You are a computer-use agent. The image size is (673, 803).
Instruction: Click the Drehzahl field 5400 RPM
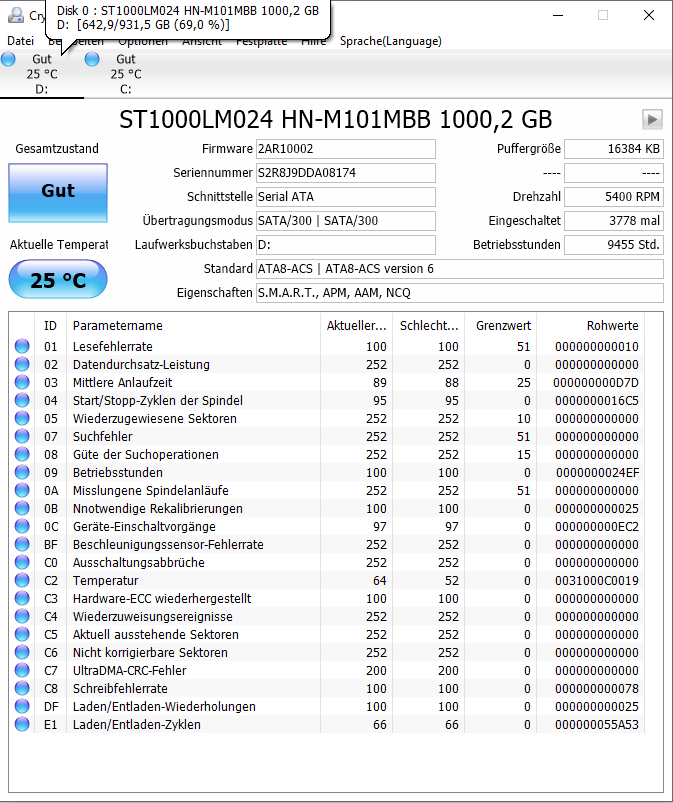click(614, 197)
